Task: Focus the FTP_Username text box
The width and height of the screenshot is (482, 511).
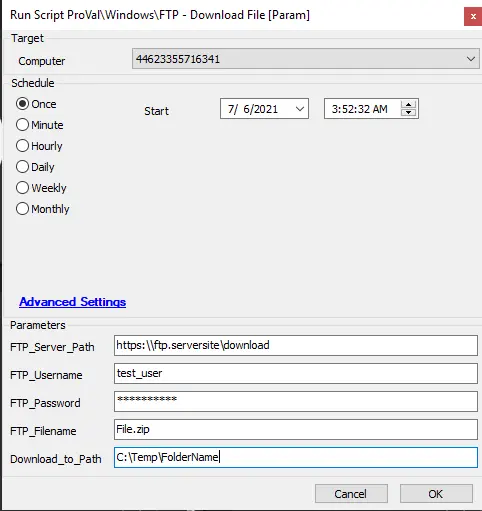Action: pos(296,374)
